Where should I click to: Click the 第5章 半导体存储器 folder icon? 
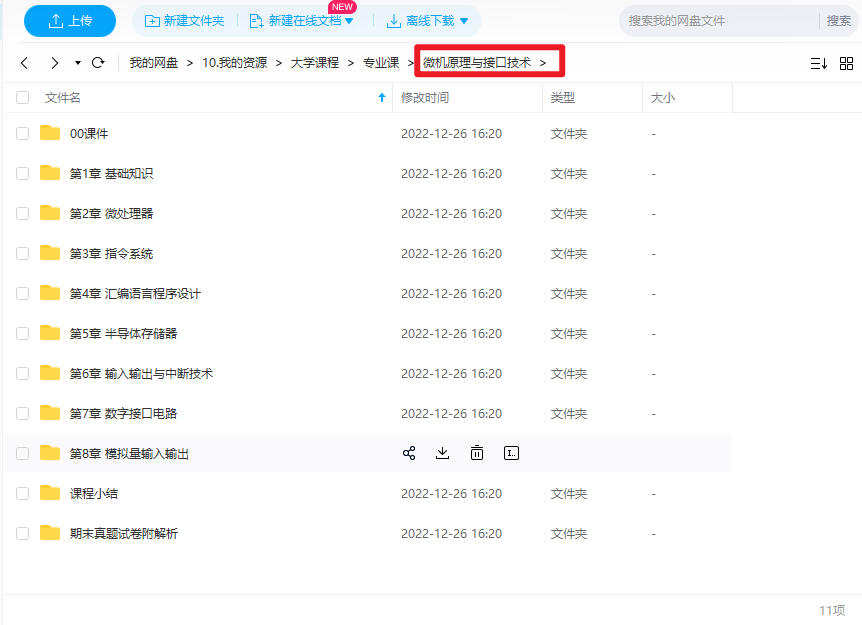pos(50,333)
